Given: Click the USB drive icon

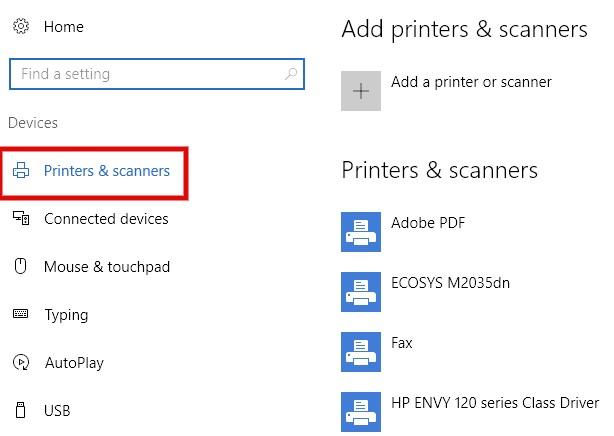Looking at the screenshot, I should click(20, 410).
